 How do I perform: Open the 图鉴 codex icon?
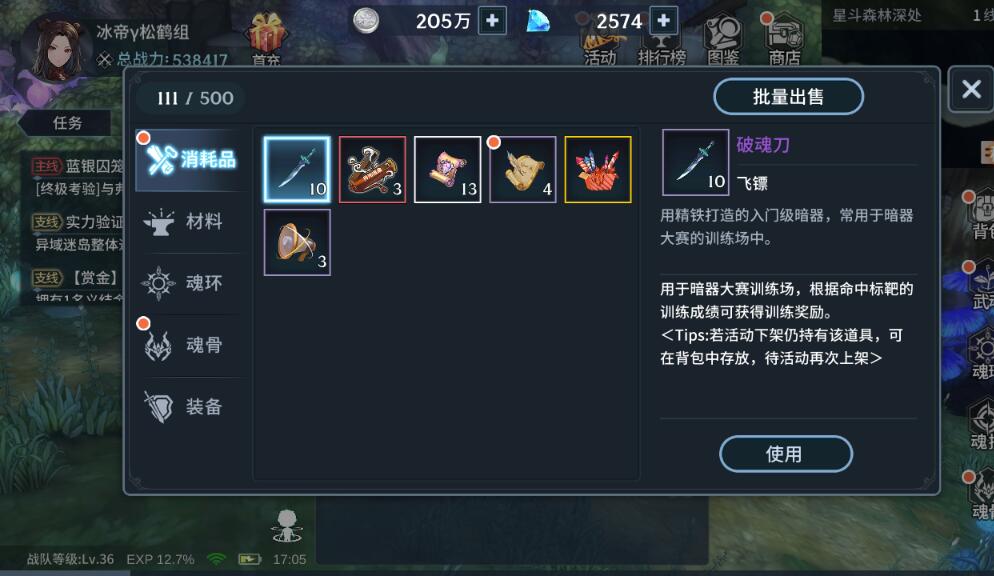click(x=723, y=39)
